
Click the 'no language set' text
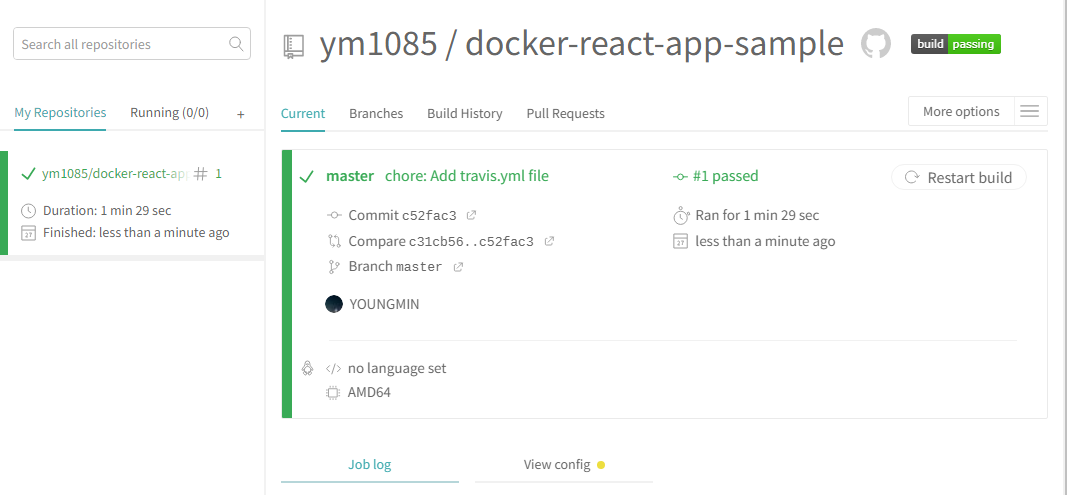click(397, 368)
